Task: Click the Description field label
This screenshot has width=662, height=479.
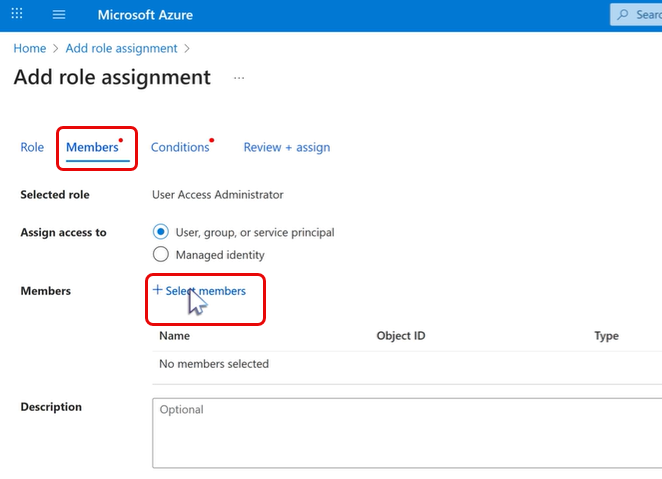Action: (51, 407)
